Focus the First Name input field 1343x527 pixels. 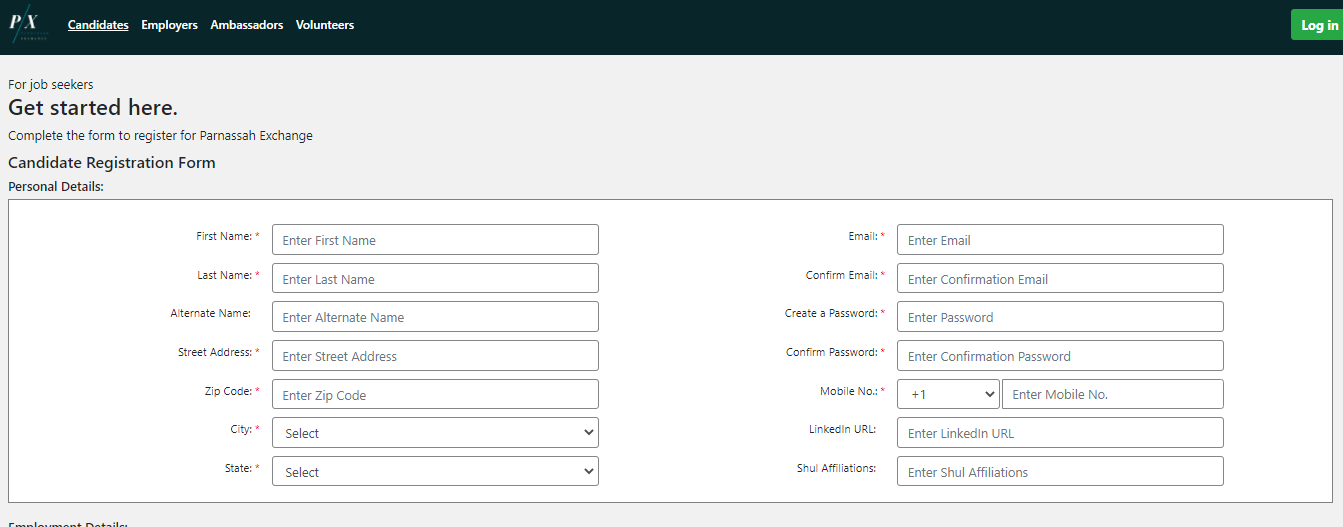point(435,240)
